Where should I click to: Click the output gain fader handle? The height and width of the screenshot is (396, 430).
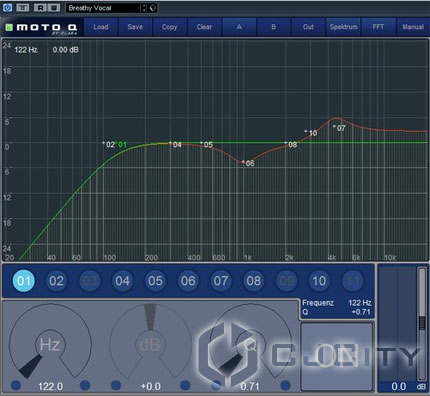pyautogui.click(x=422, y=323)
